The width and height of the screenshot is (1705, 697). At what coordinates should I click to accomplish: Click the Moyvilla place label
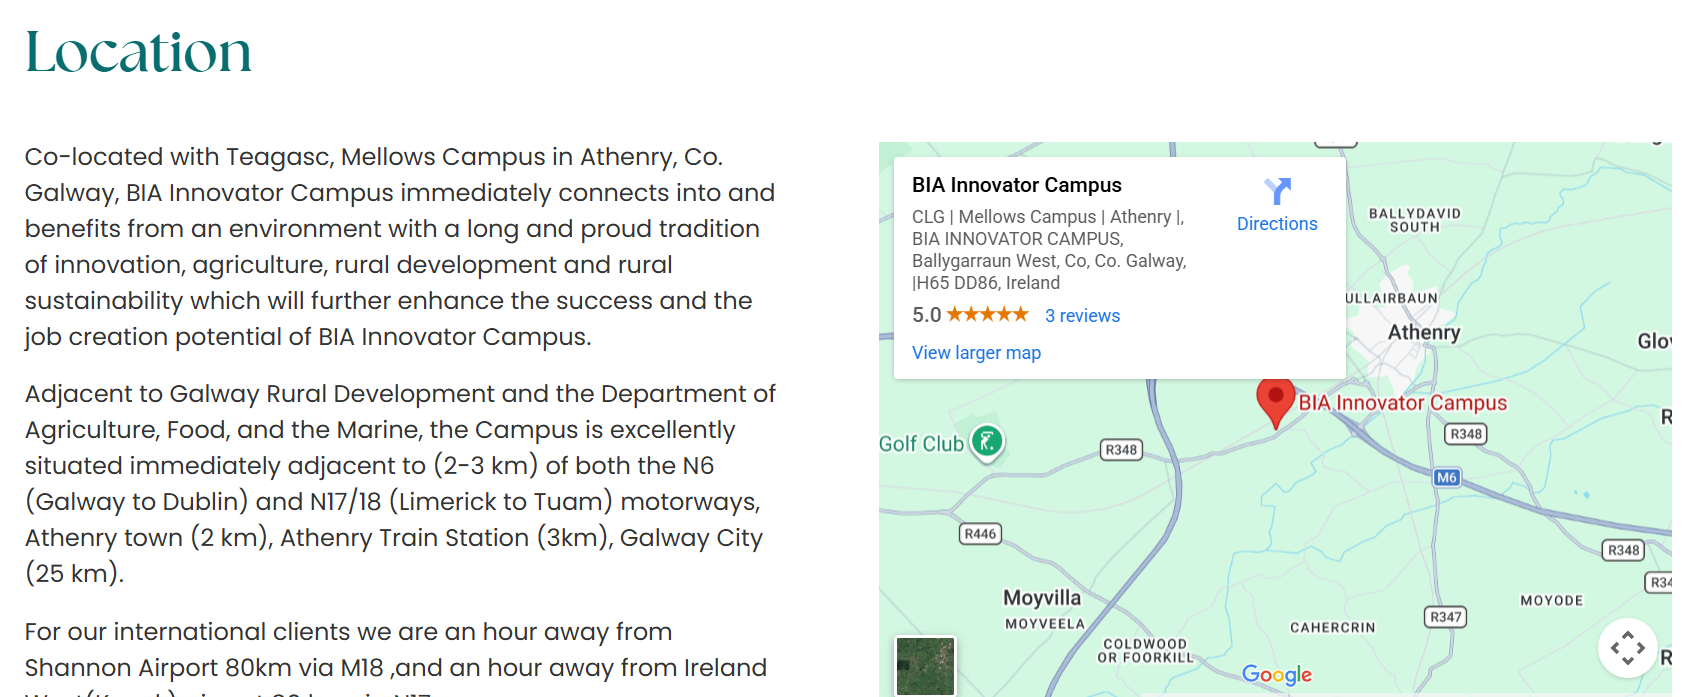pos(1042,598)
